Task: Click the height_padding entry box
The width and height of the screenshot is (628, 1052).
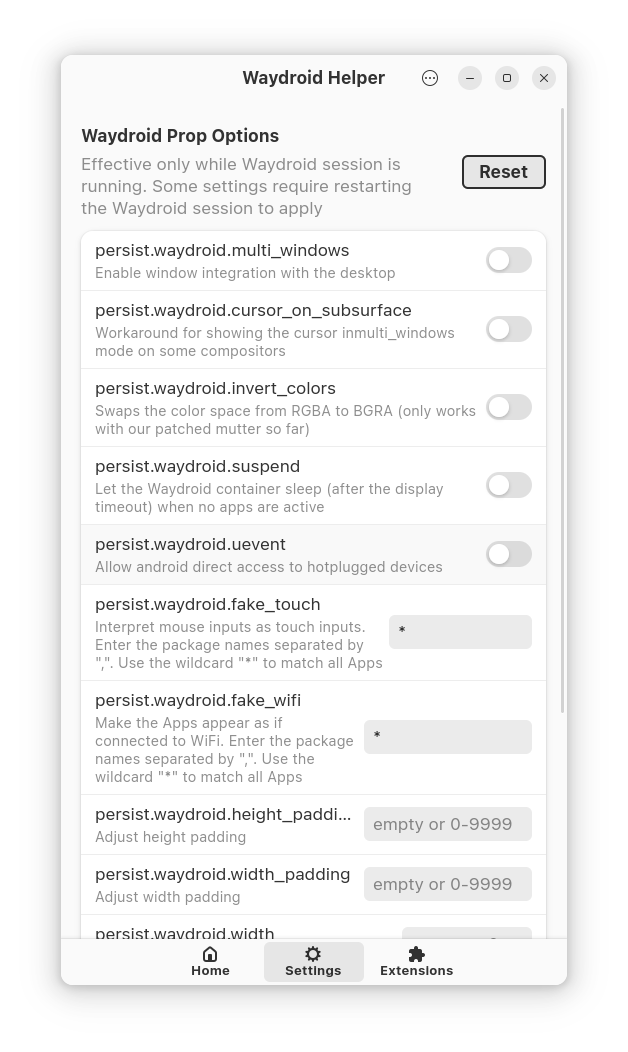Action: click(x=448, y=824)
